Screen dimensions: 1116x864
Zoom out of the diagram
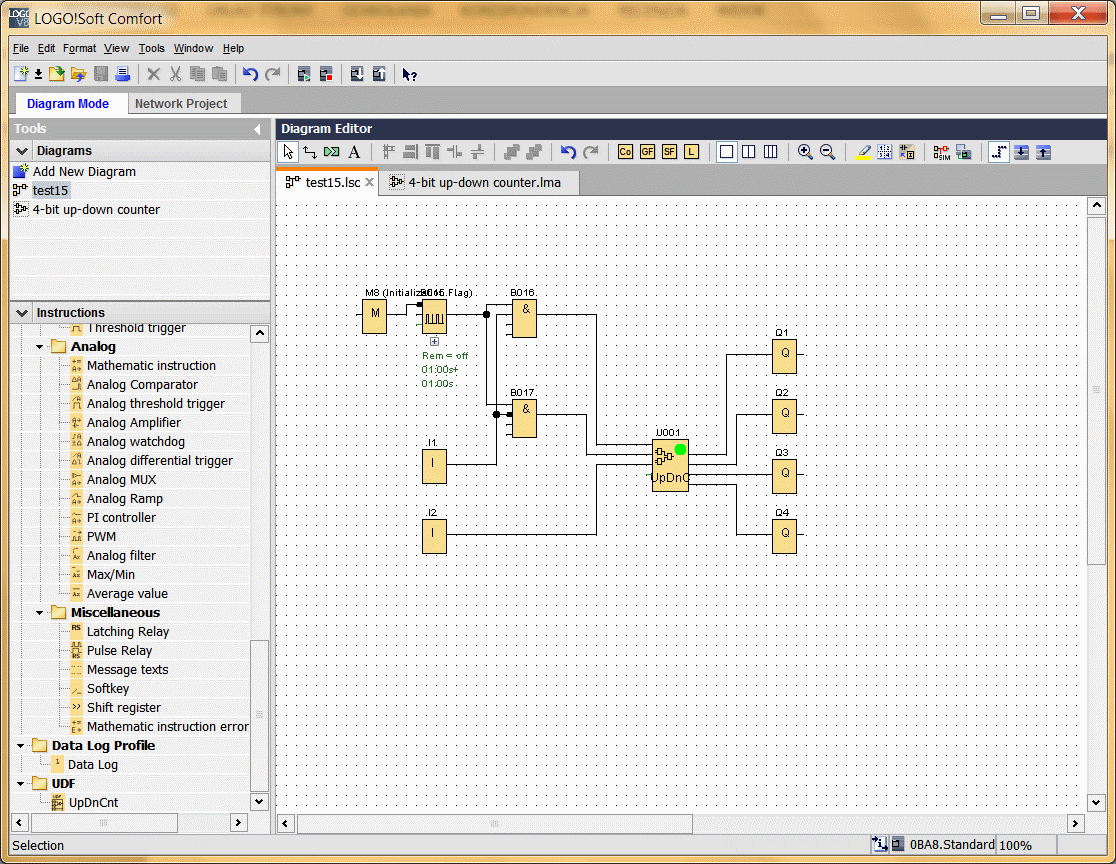click(827, 152)
